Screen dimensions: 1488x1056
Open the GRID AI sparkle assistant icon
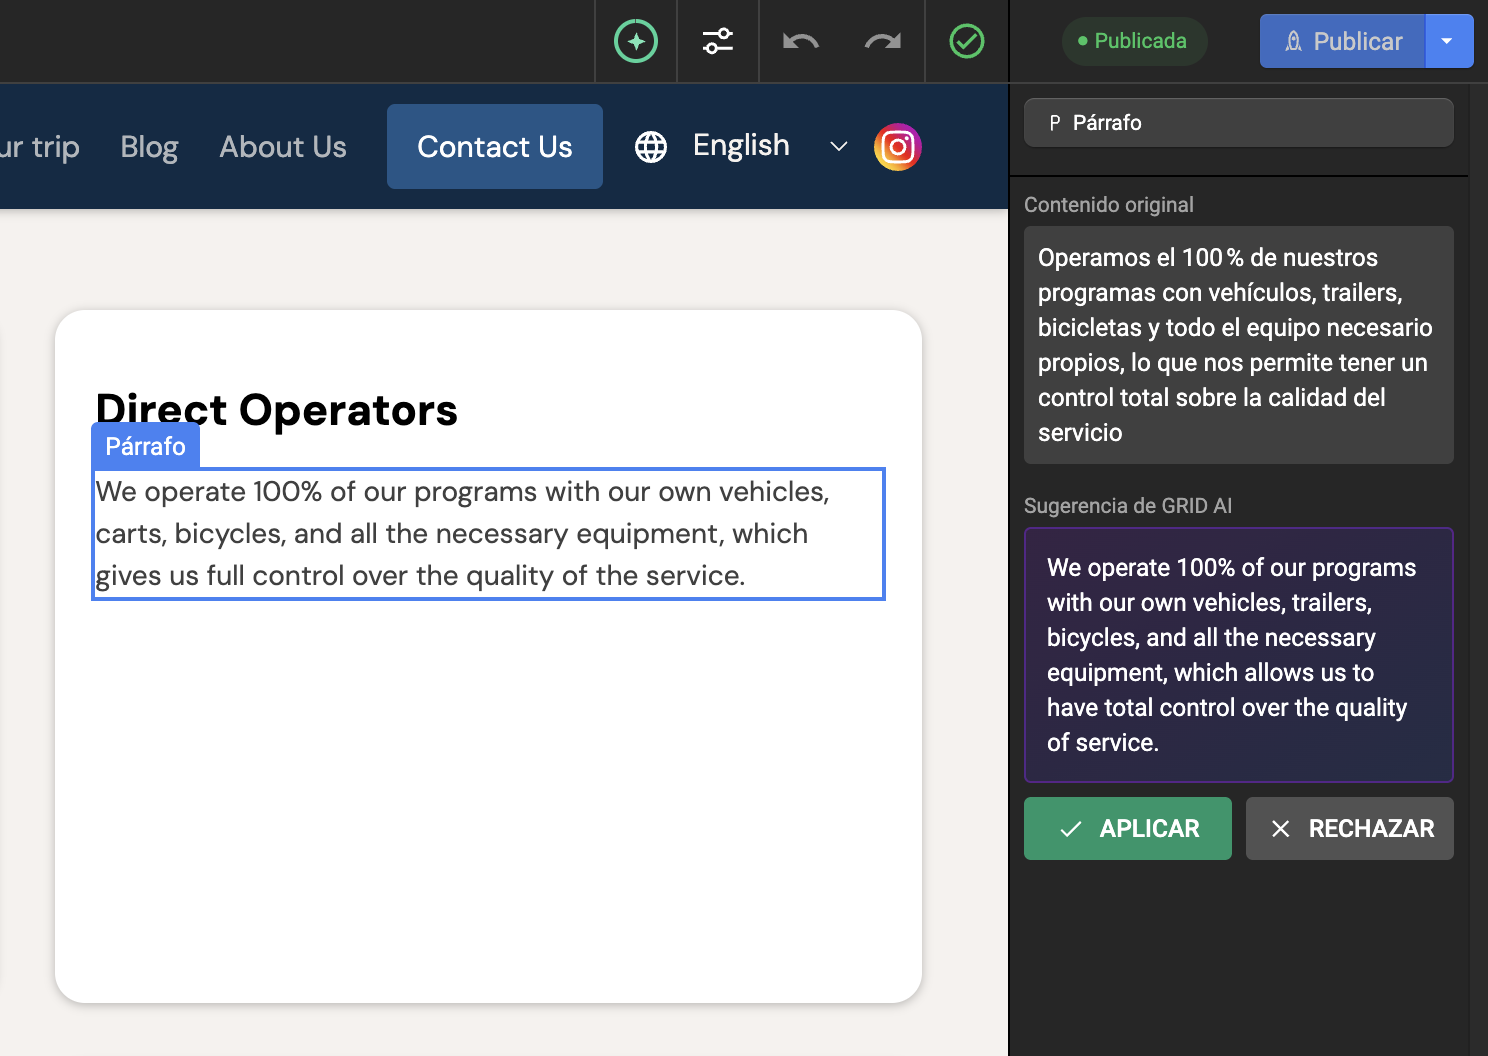[x=636, y=41]
